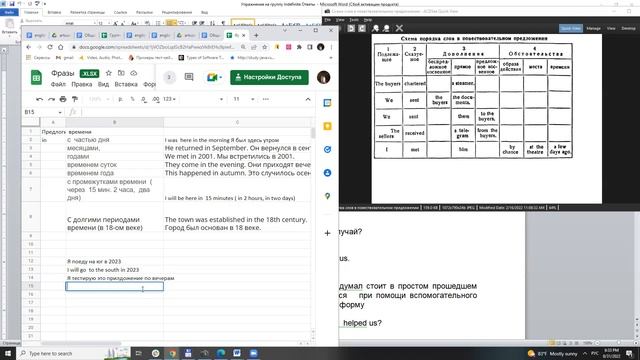640x360 pixels.
Task: Click the Настройки Доступа share button
Action: tap(269, 77)
